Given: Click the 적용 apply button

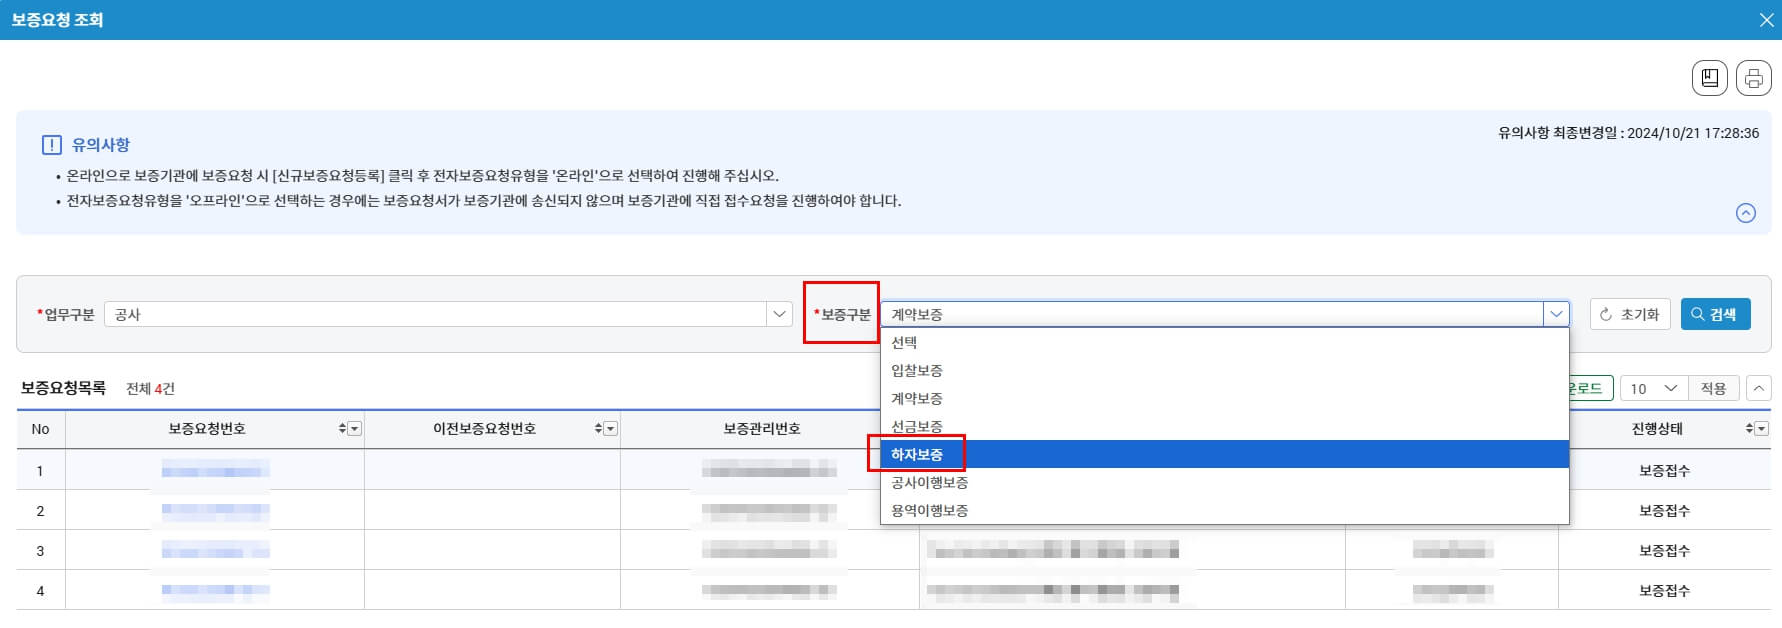Looking at the screenshot, I should point(1713,388).
